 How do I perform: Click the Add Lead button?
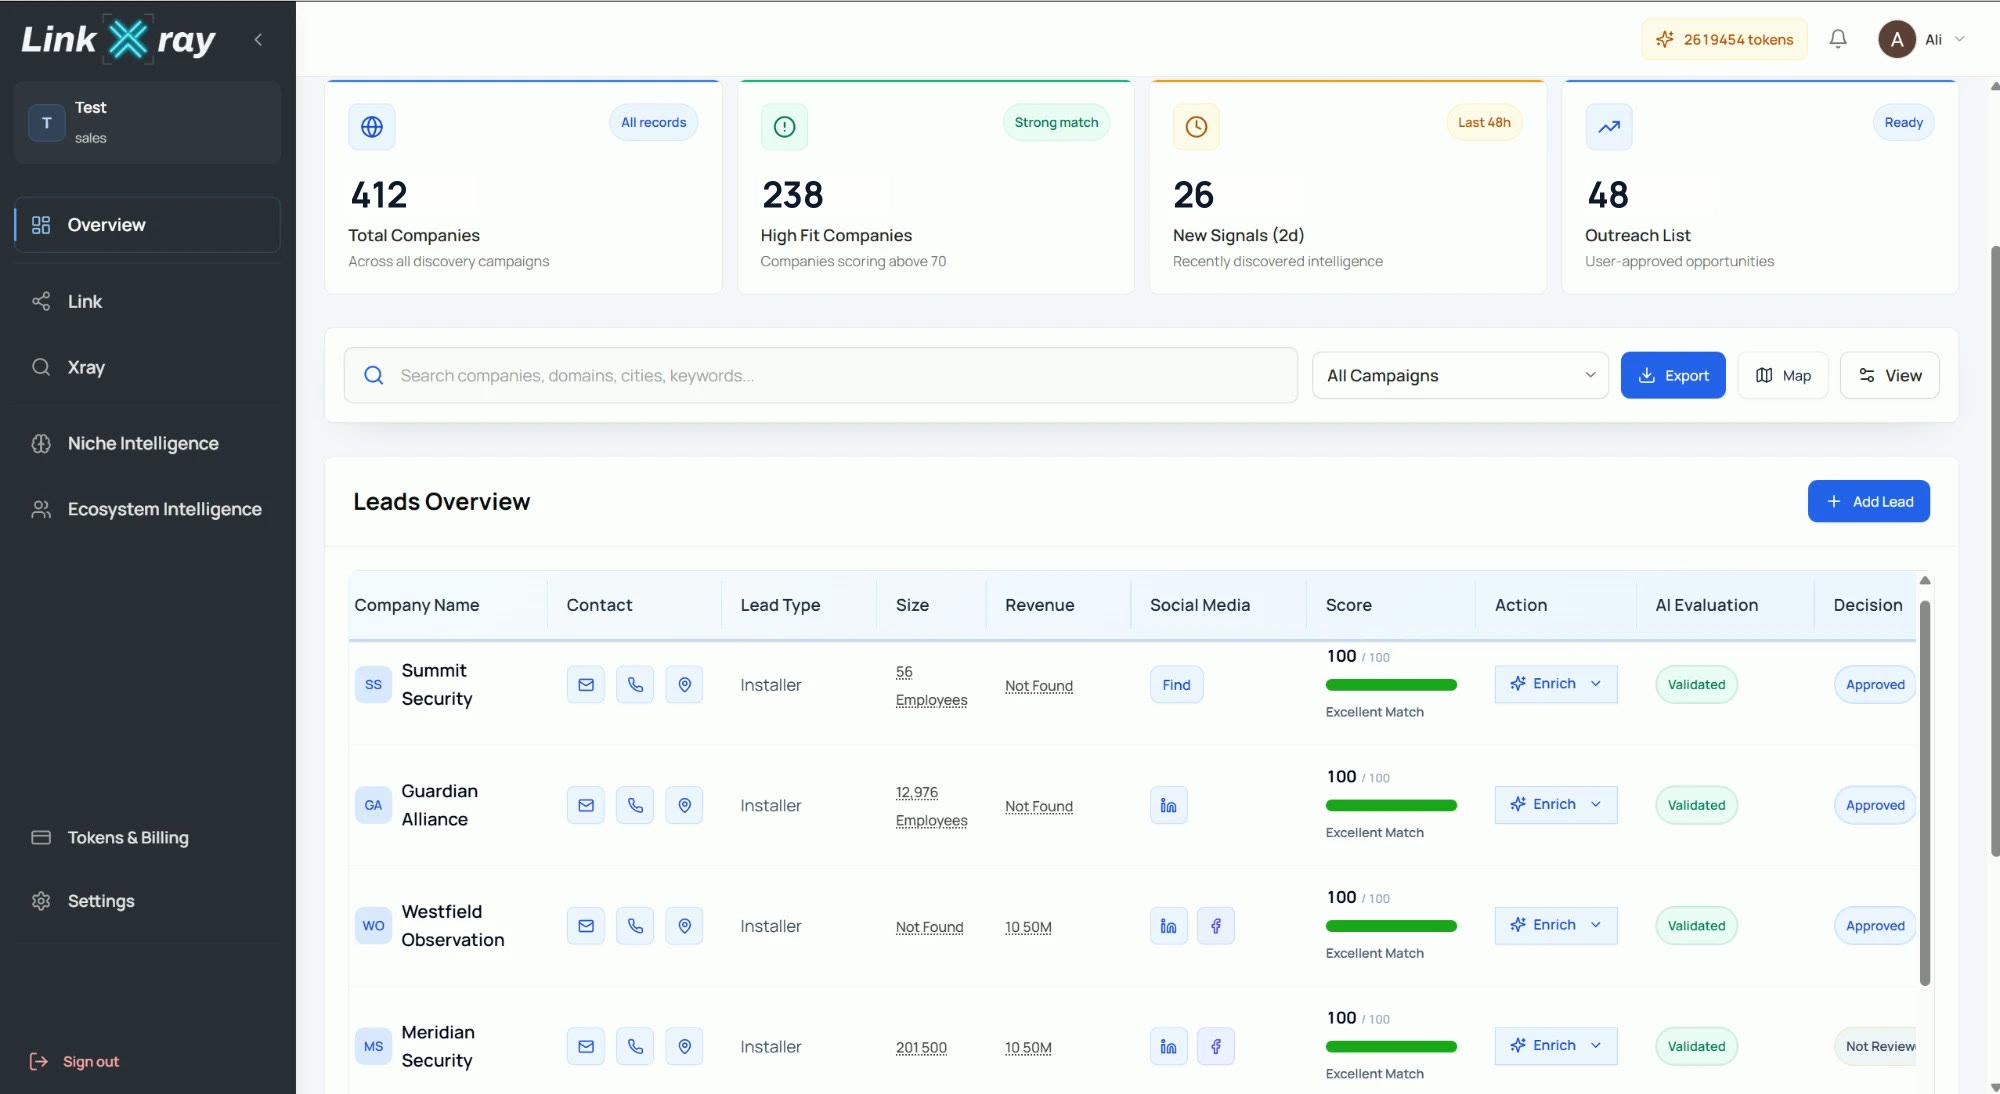pos(1869,502)
